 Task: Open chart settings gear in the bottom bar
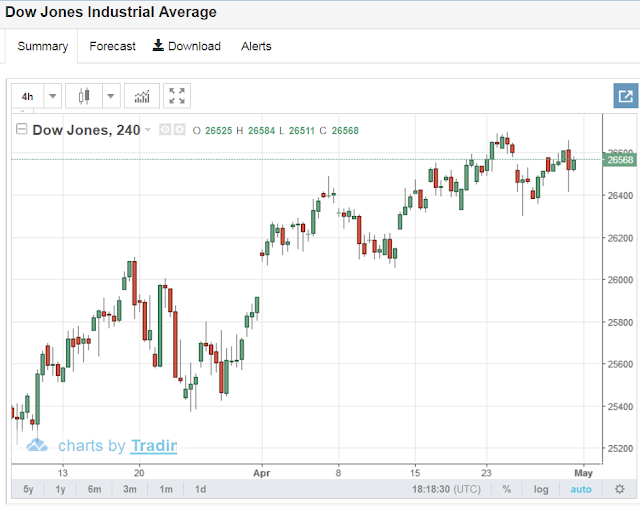pyautogui.click(x=620, y=489)
